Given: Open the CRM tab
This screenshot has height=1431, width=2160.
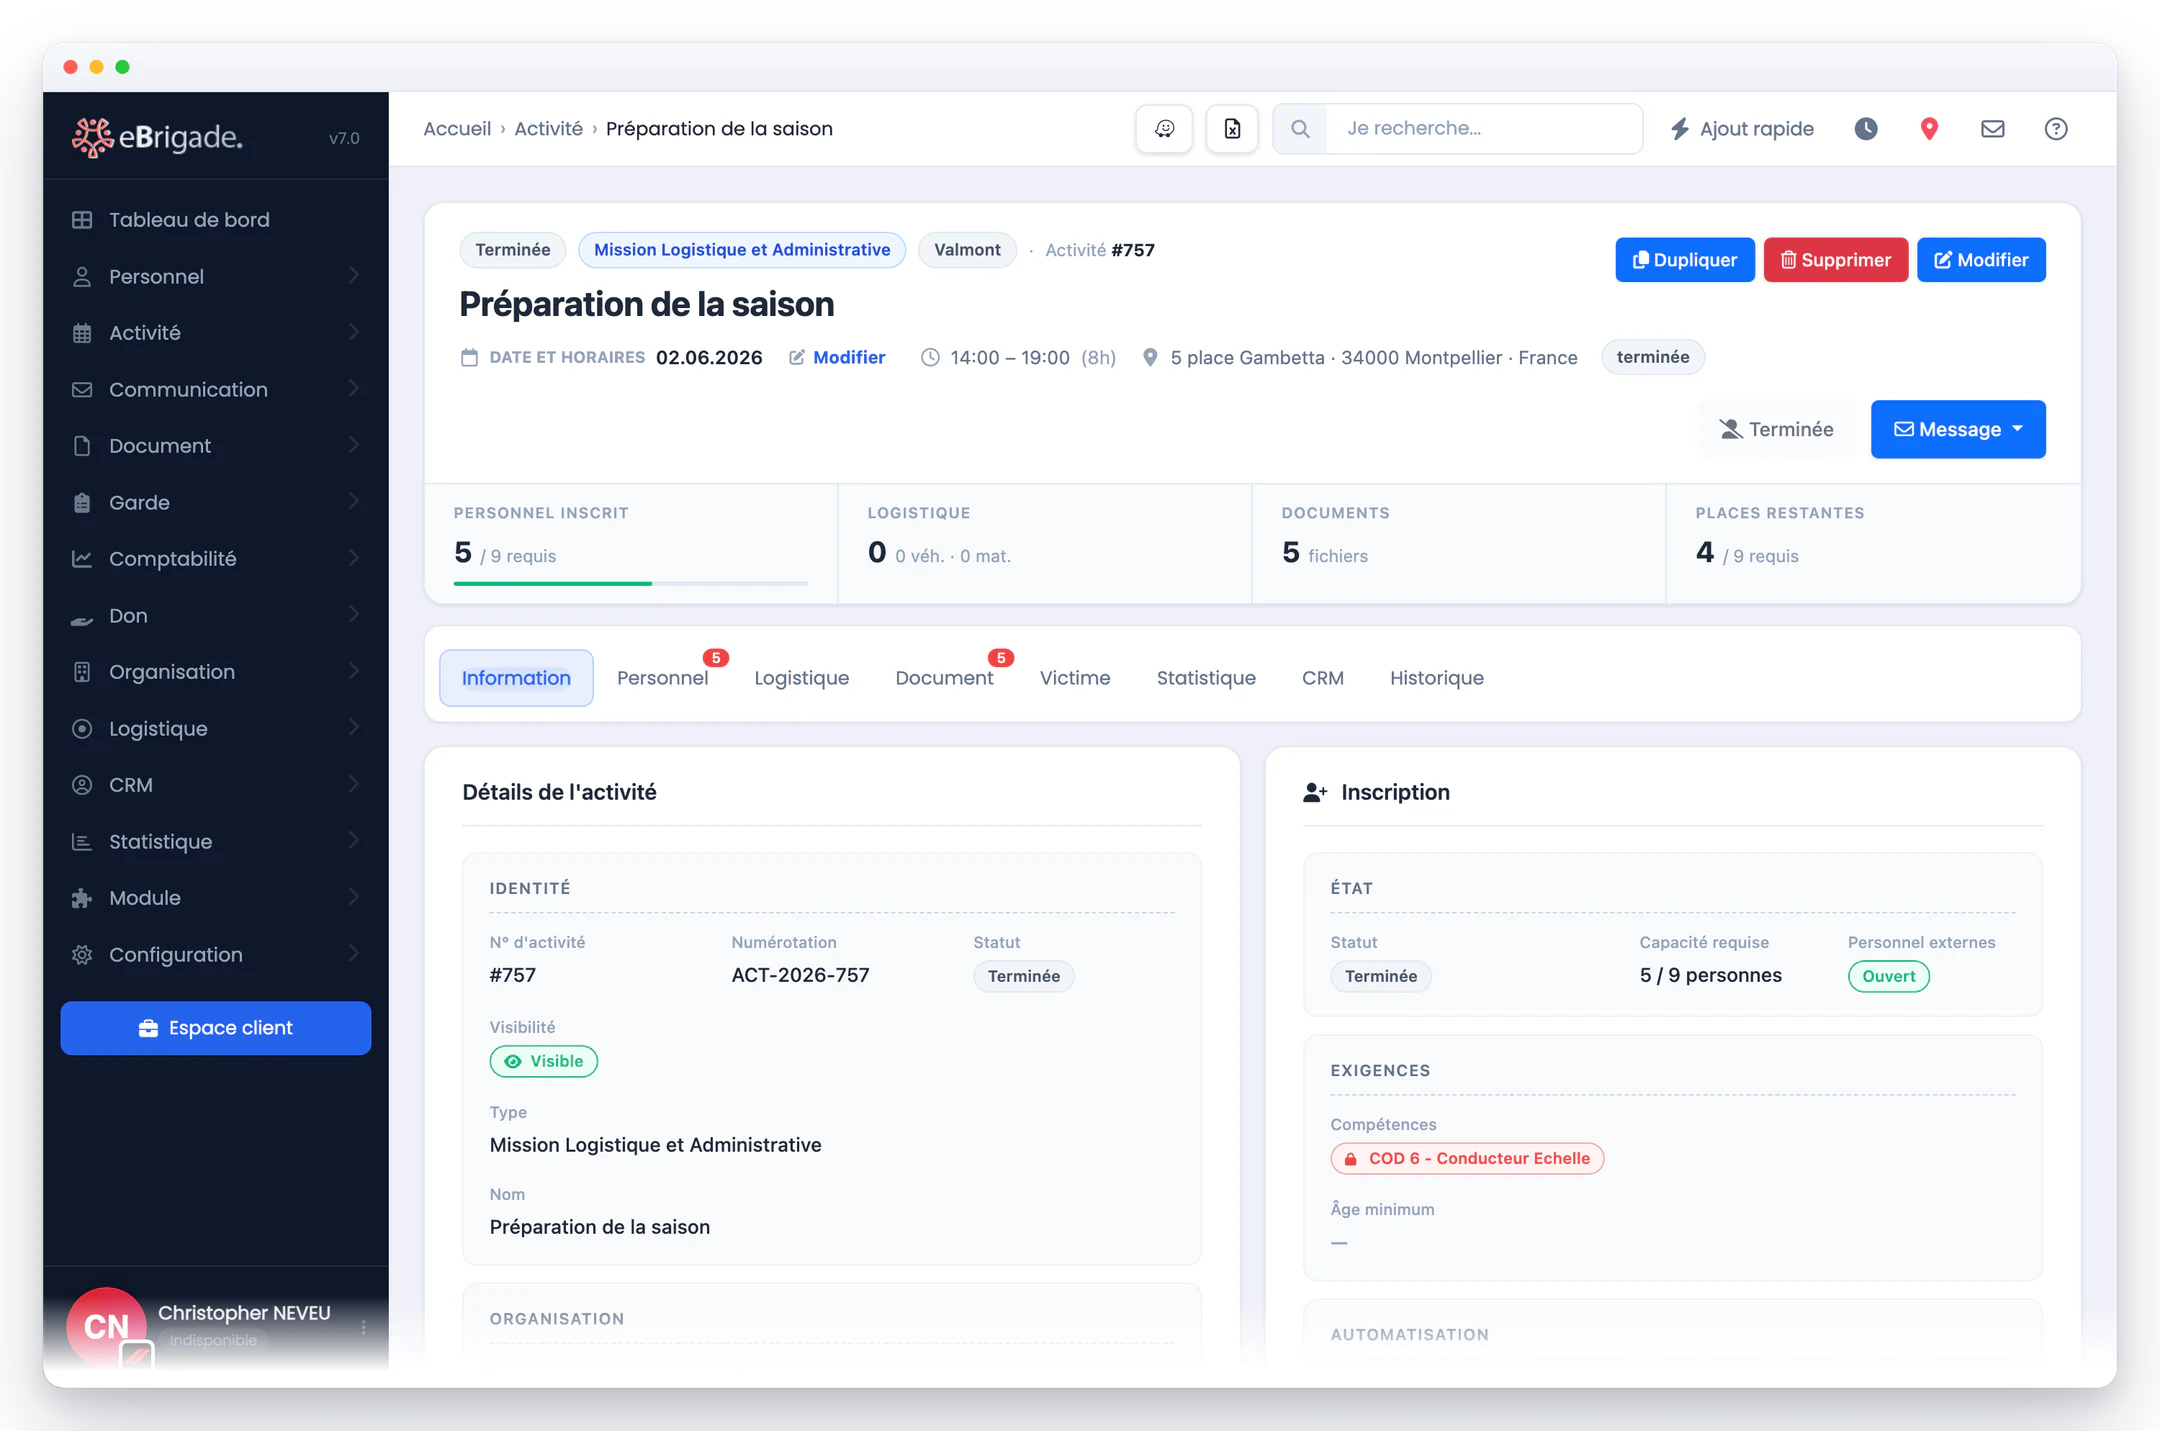Looking at the screenshot, I should 1322,678.
